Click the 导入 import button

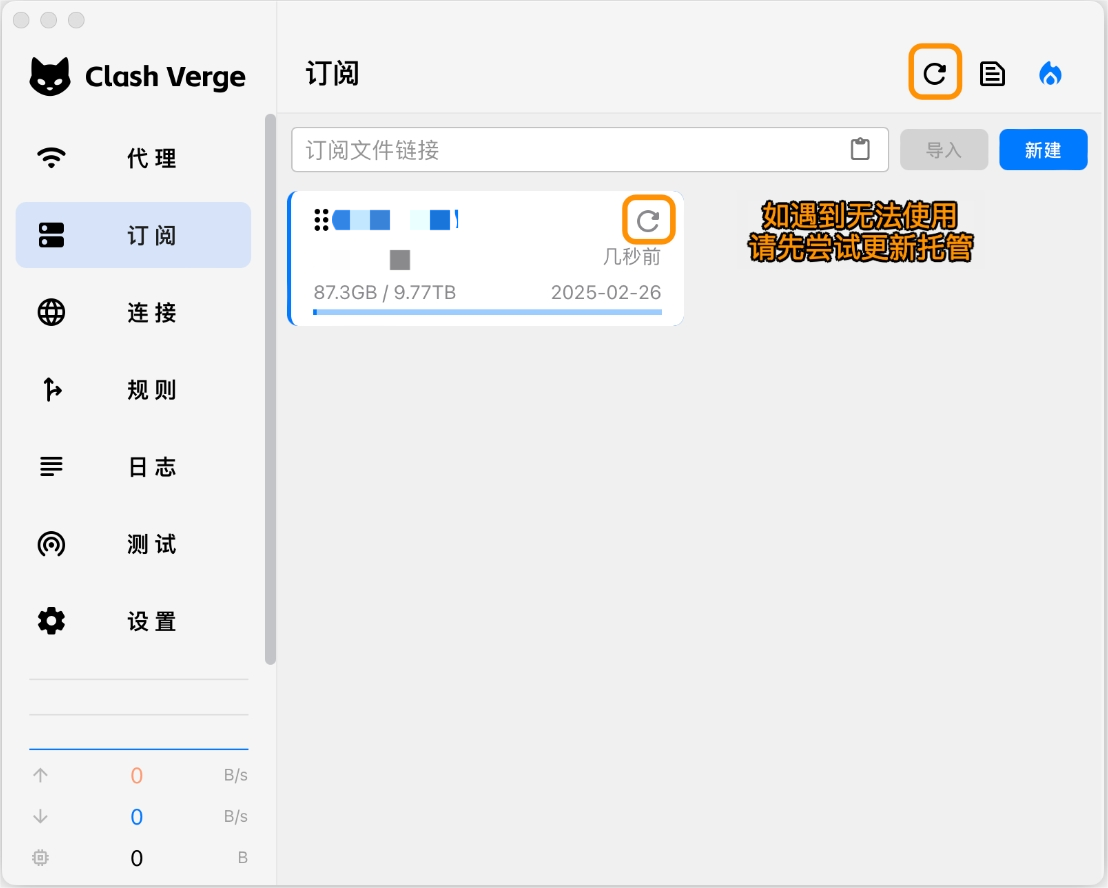pyautogui.click(x=944, y=149)
